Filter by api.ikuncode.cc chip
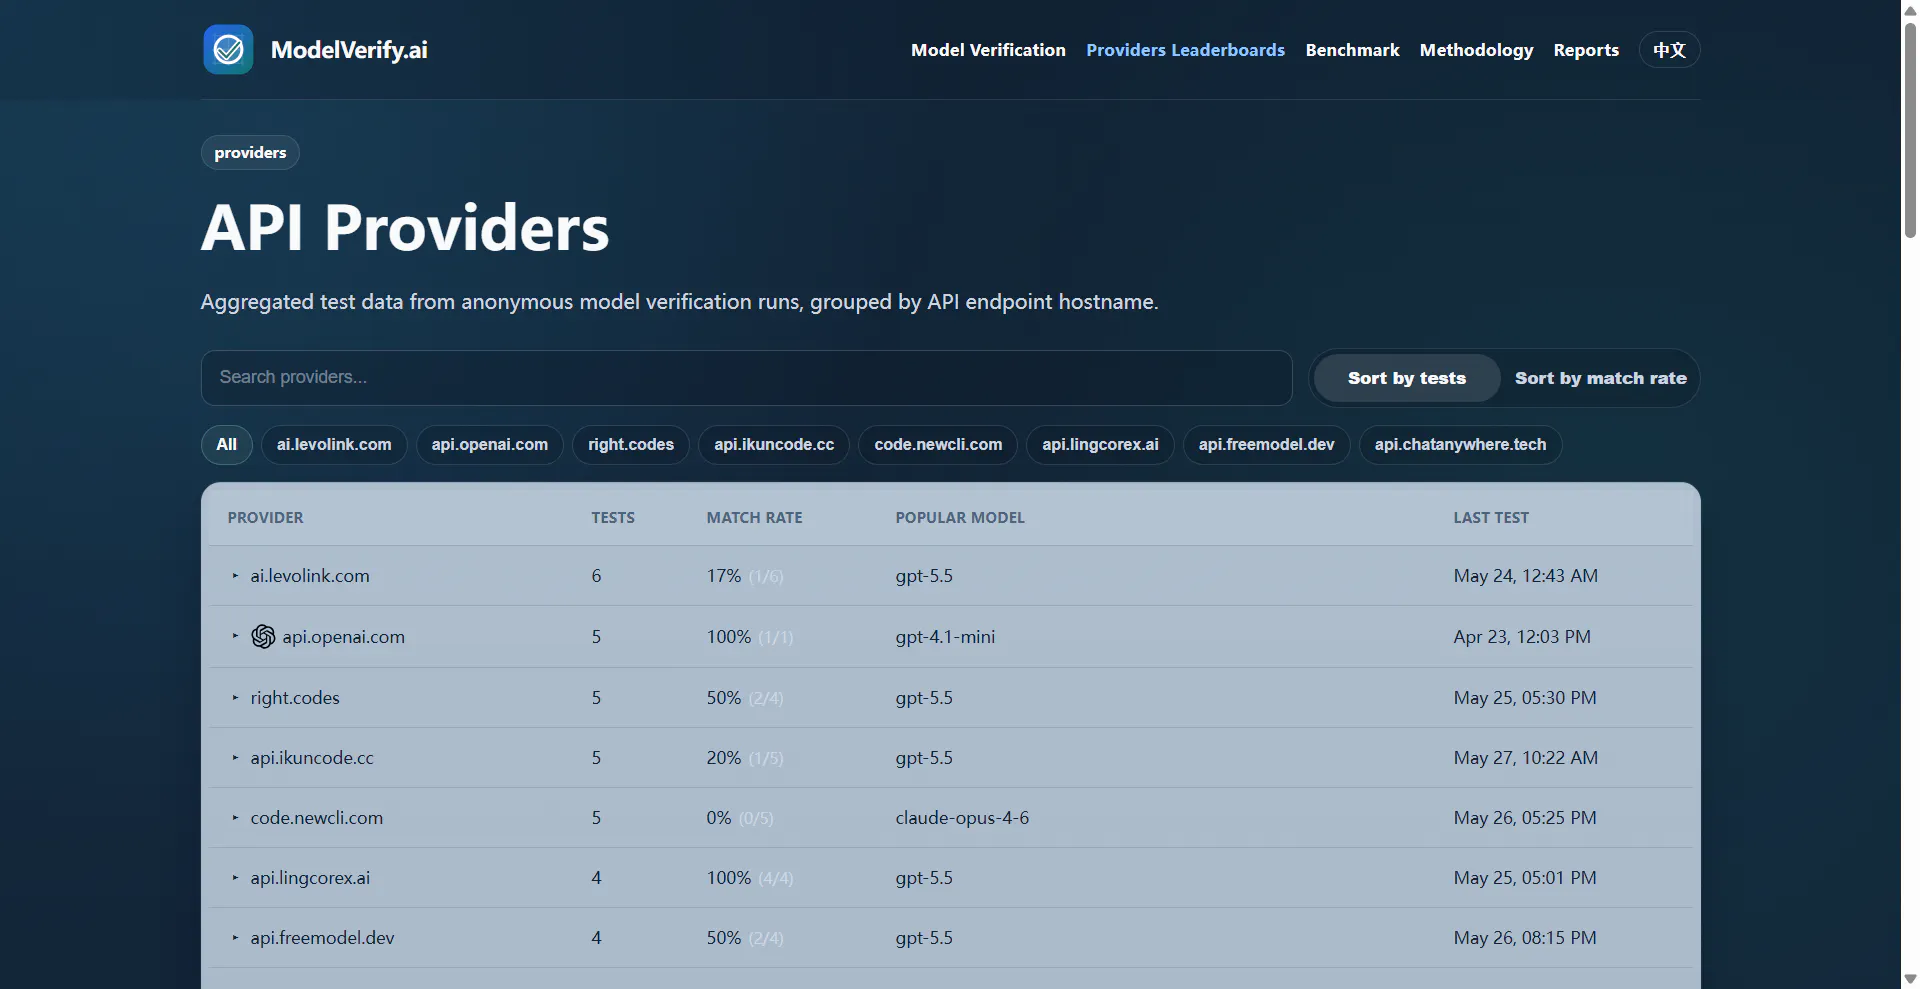Image resolution: width=1920 pixels, height=989 pixels. (774, 445)
